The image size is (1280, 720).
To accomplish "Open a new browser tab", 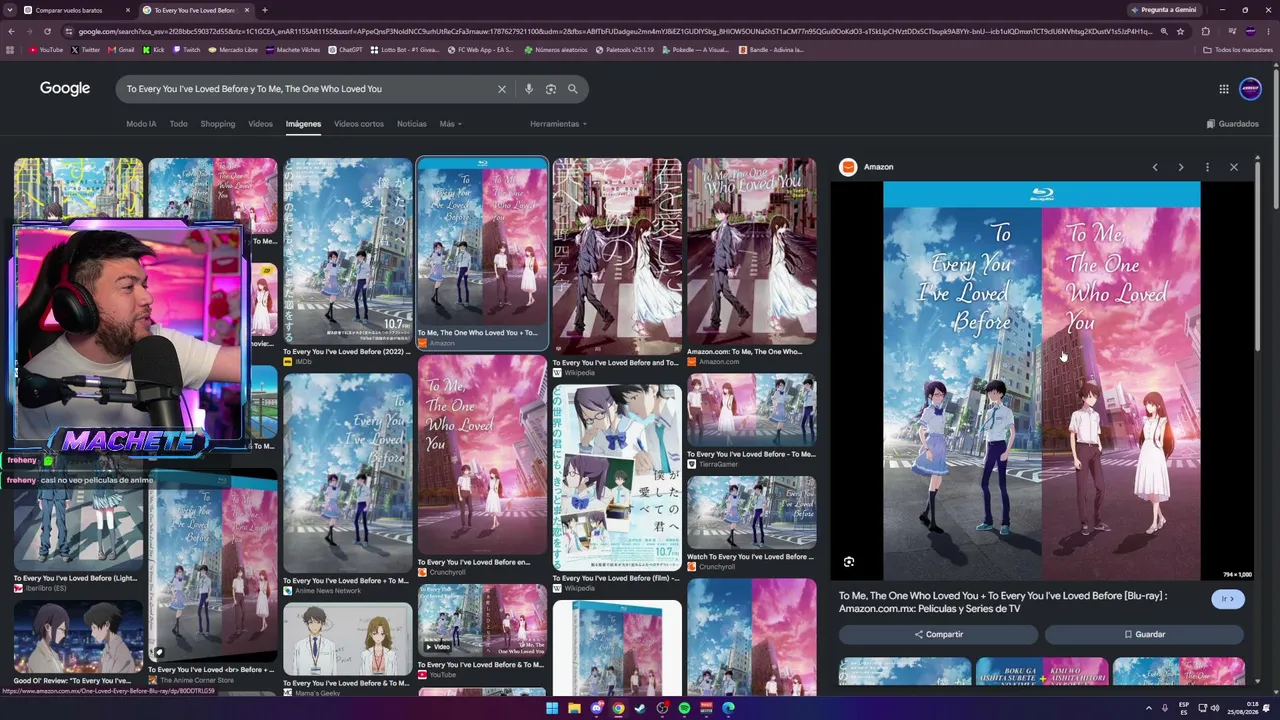I will 264,10.
